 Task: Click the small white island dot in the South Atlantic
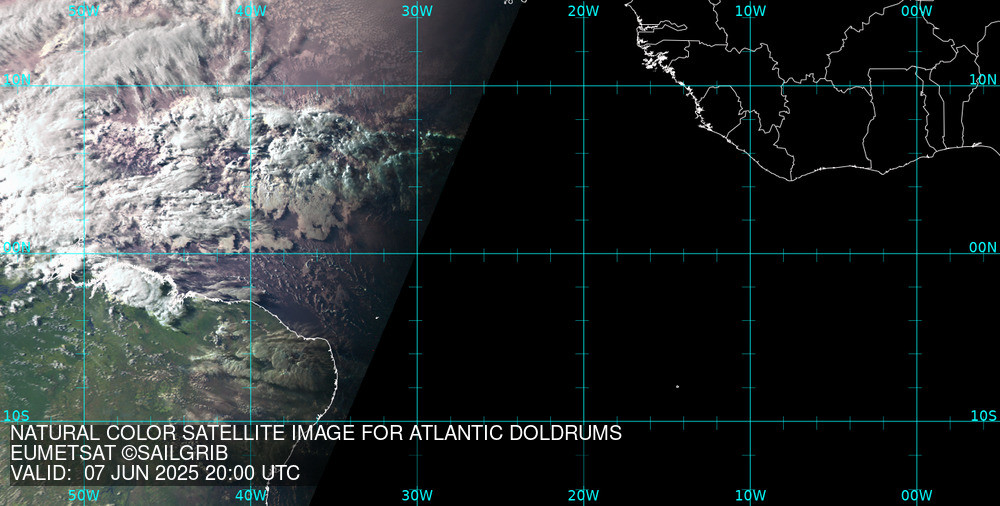(x=677, y=387)
